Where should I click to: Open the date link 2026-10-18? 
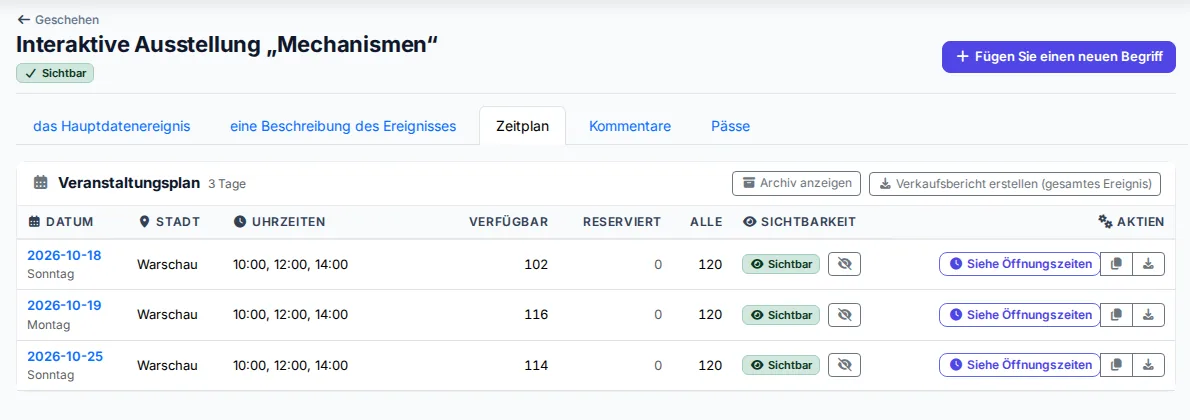tap(65, 255)
